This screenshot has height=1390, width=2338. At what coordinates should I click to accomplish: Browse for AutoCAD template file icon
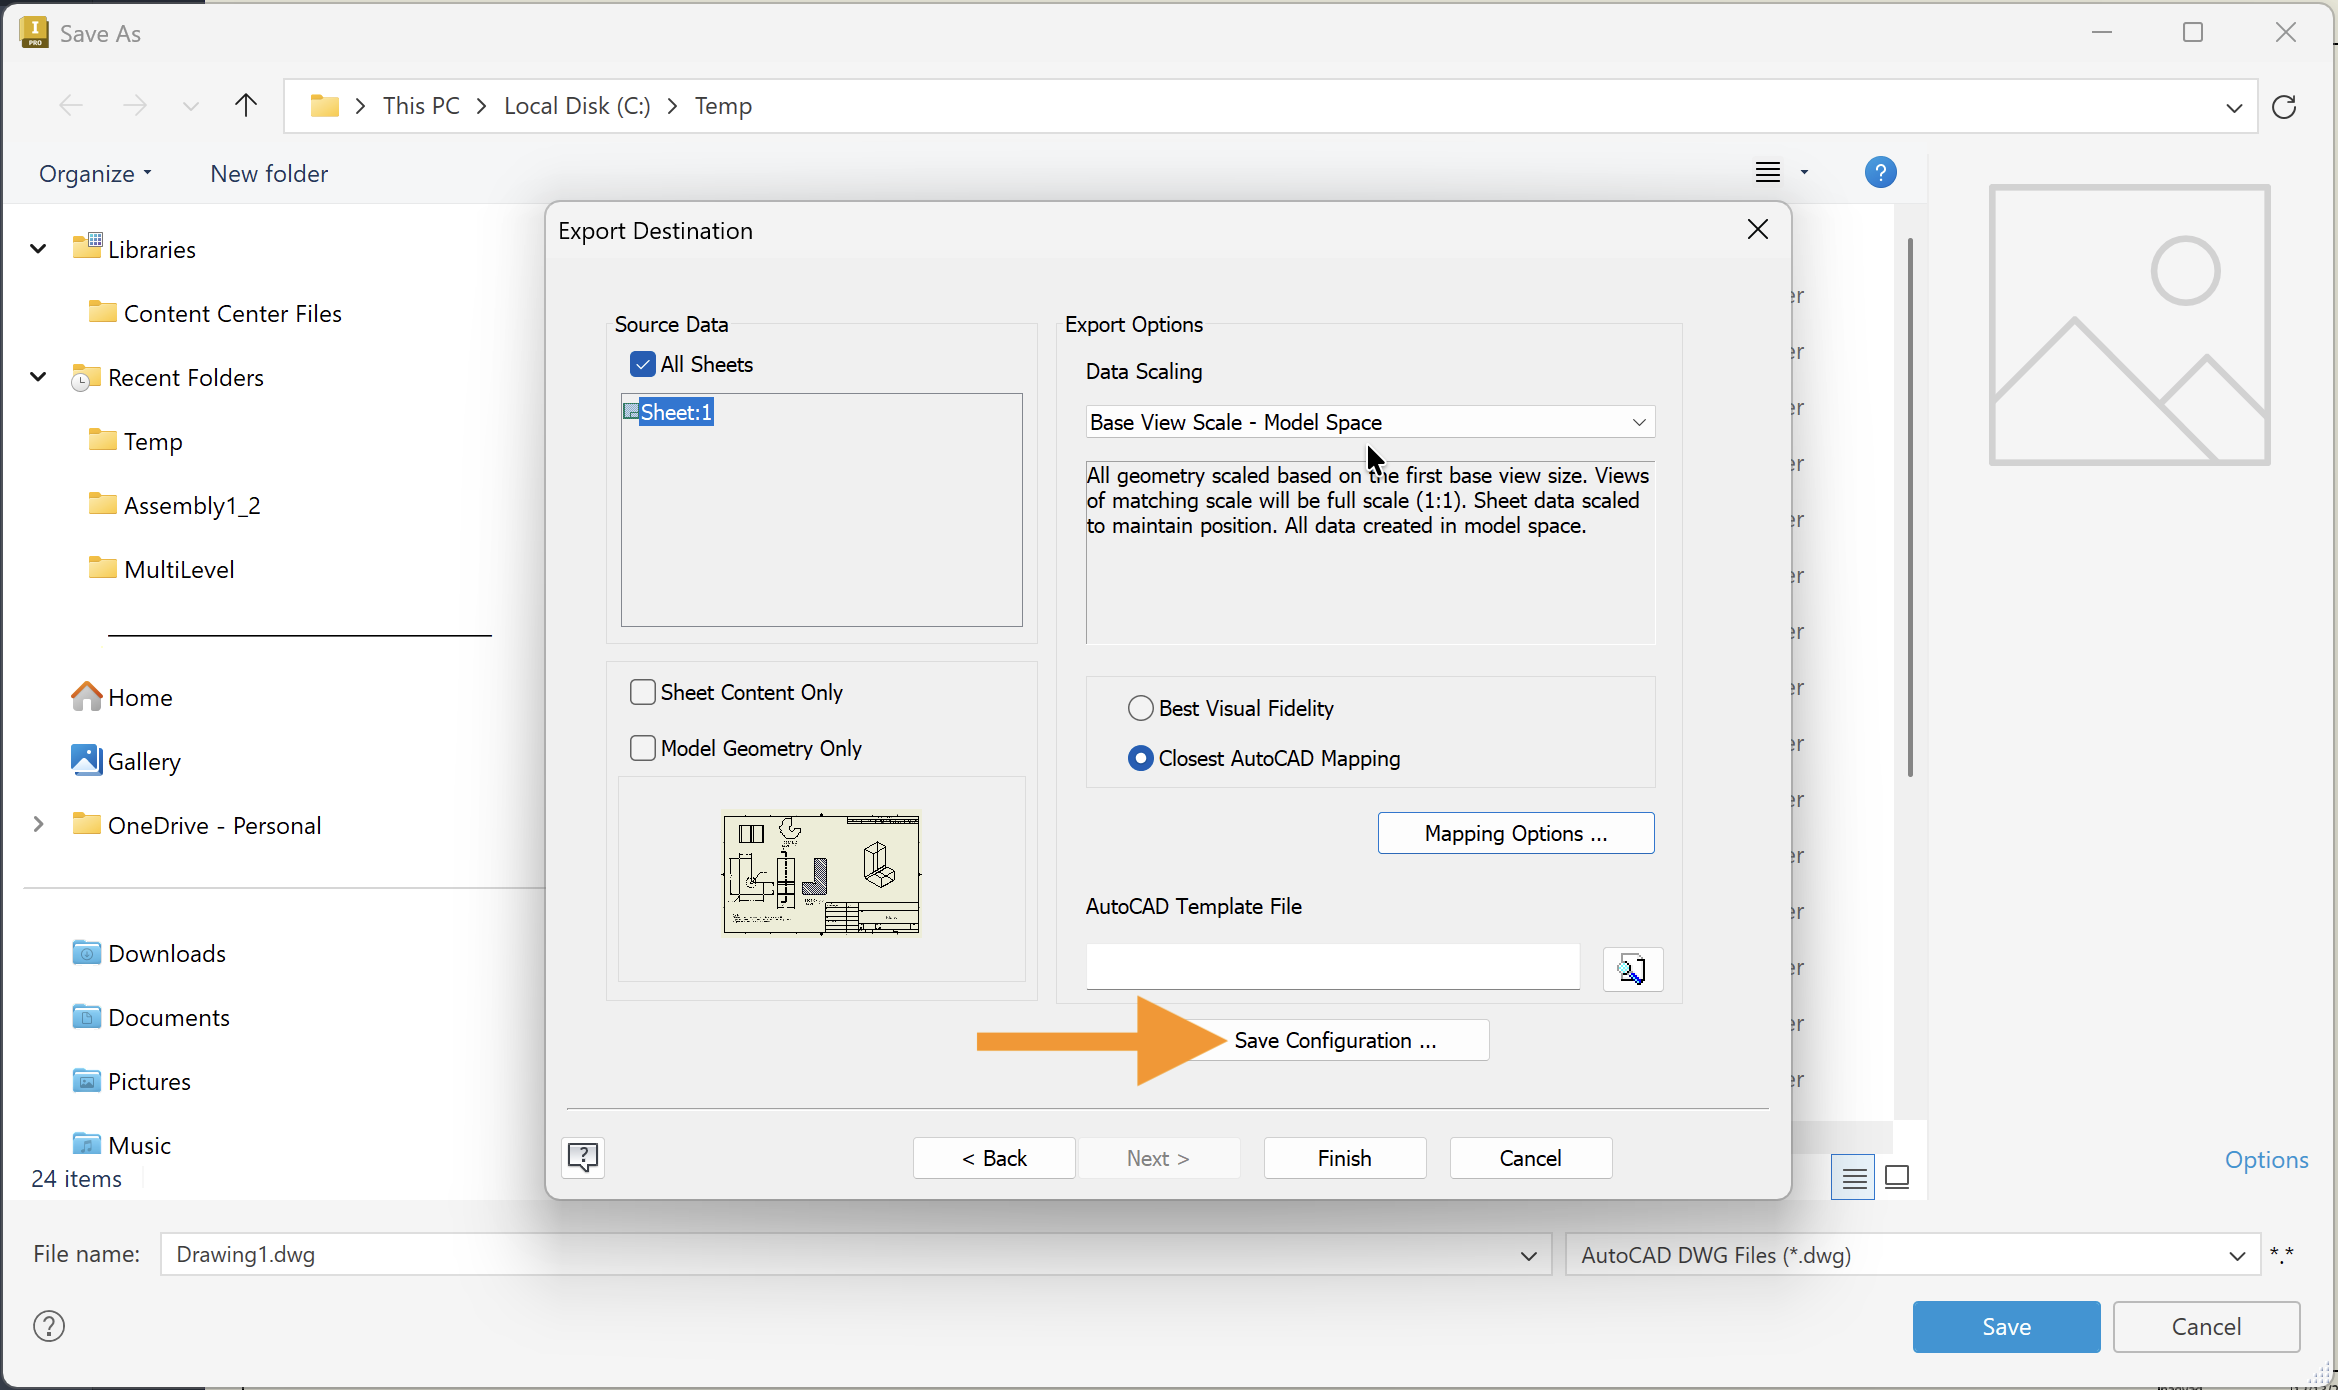(x=1632, y=969)
